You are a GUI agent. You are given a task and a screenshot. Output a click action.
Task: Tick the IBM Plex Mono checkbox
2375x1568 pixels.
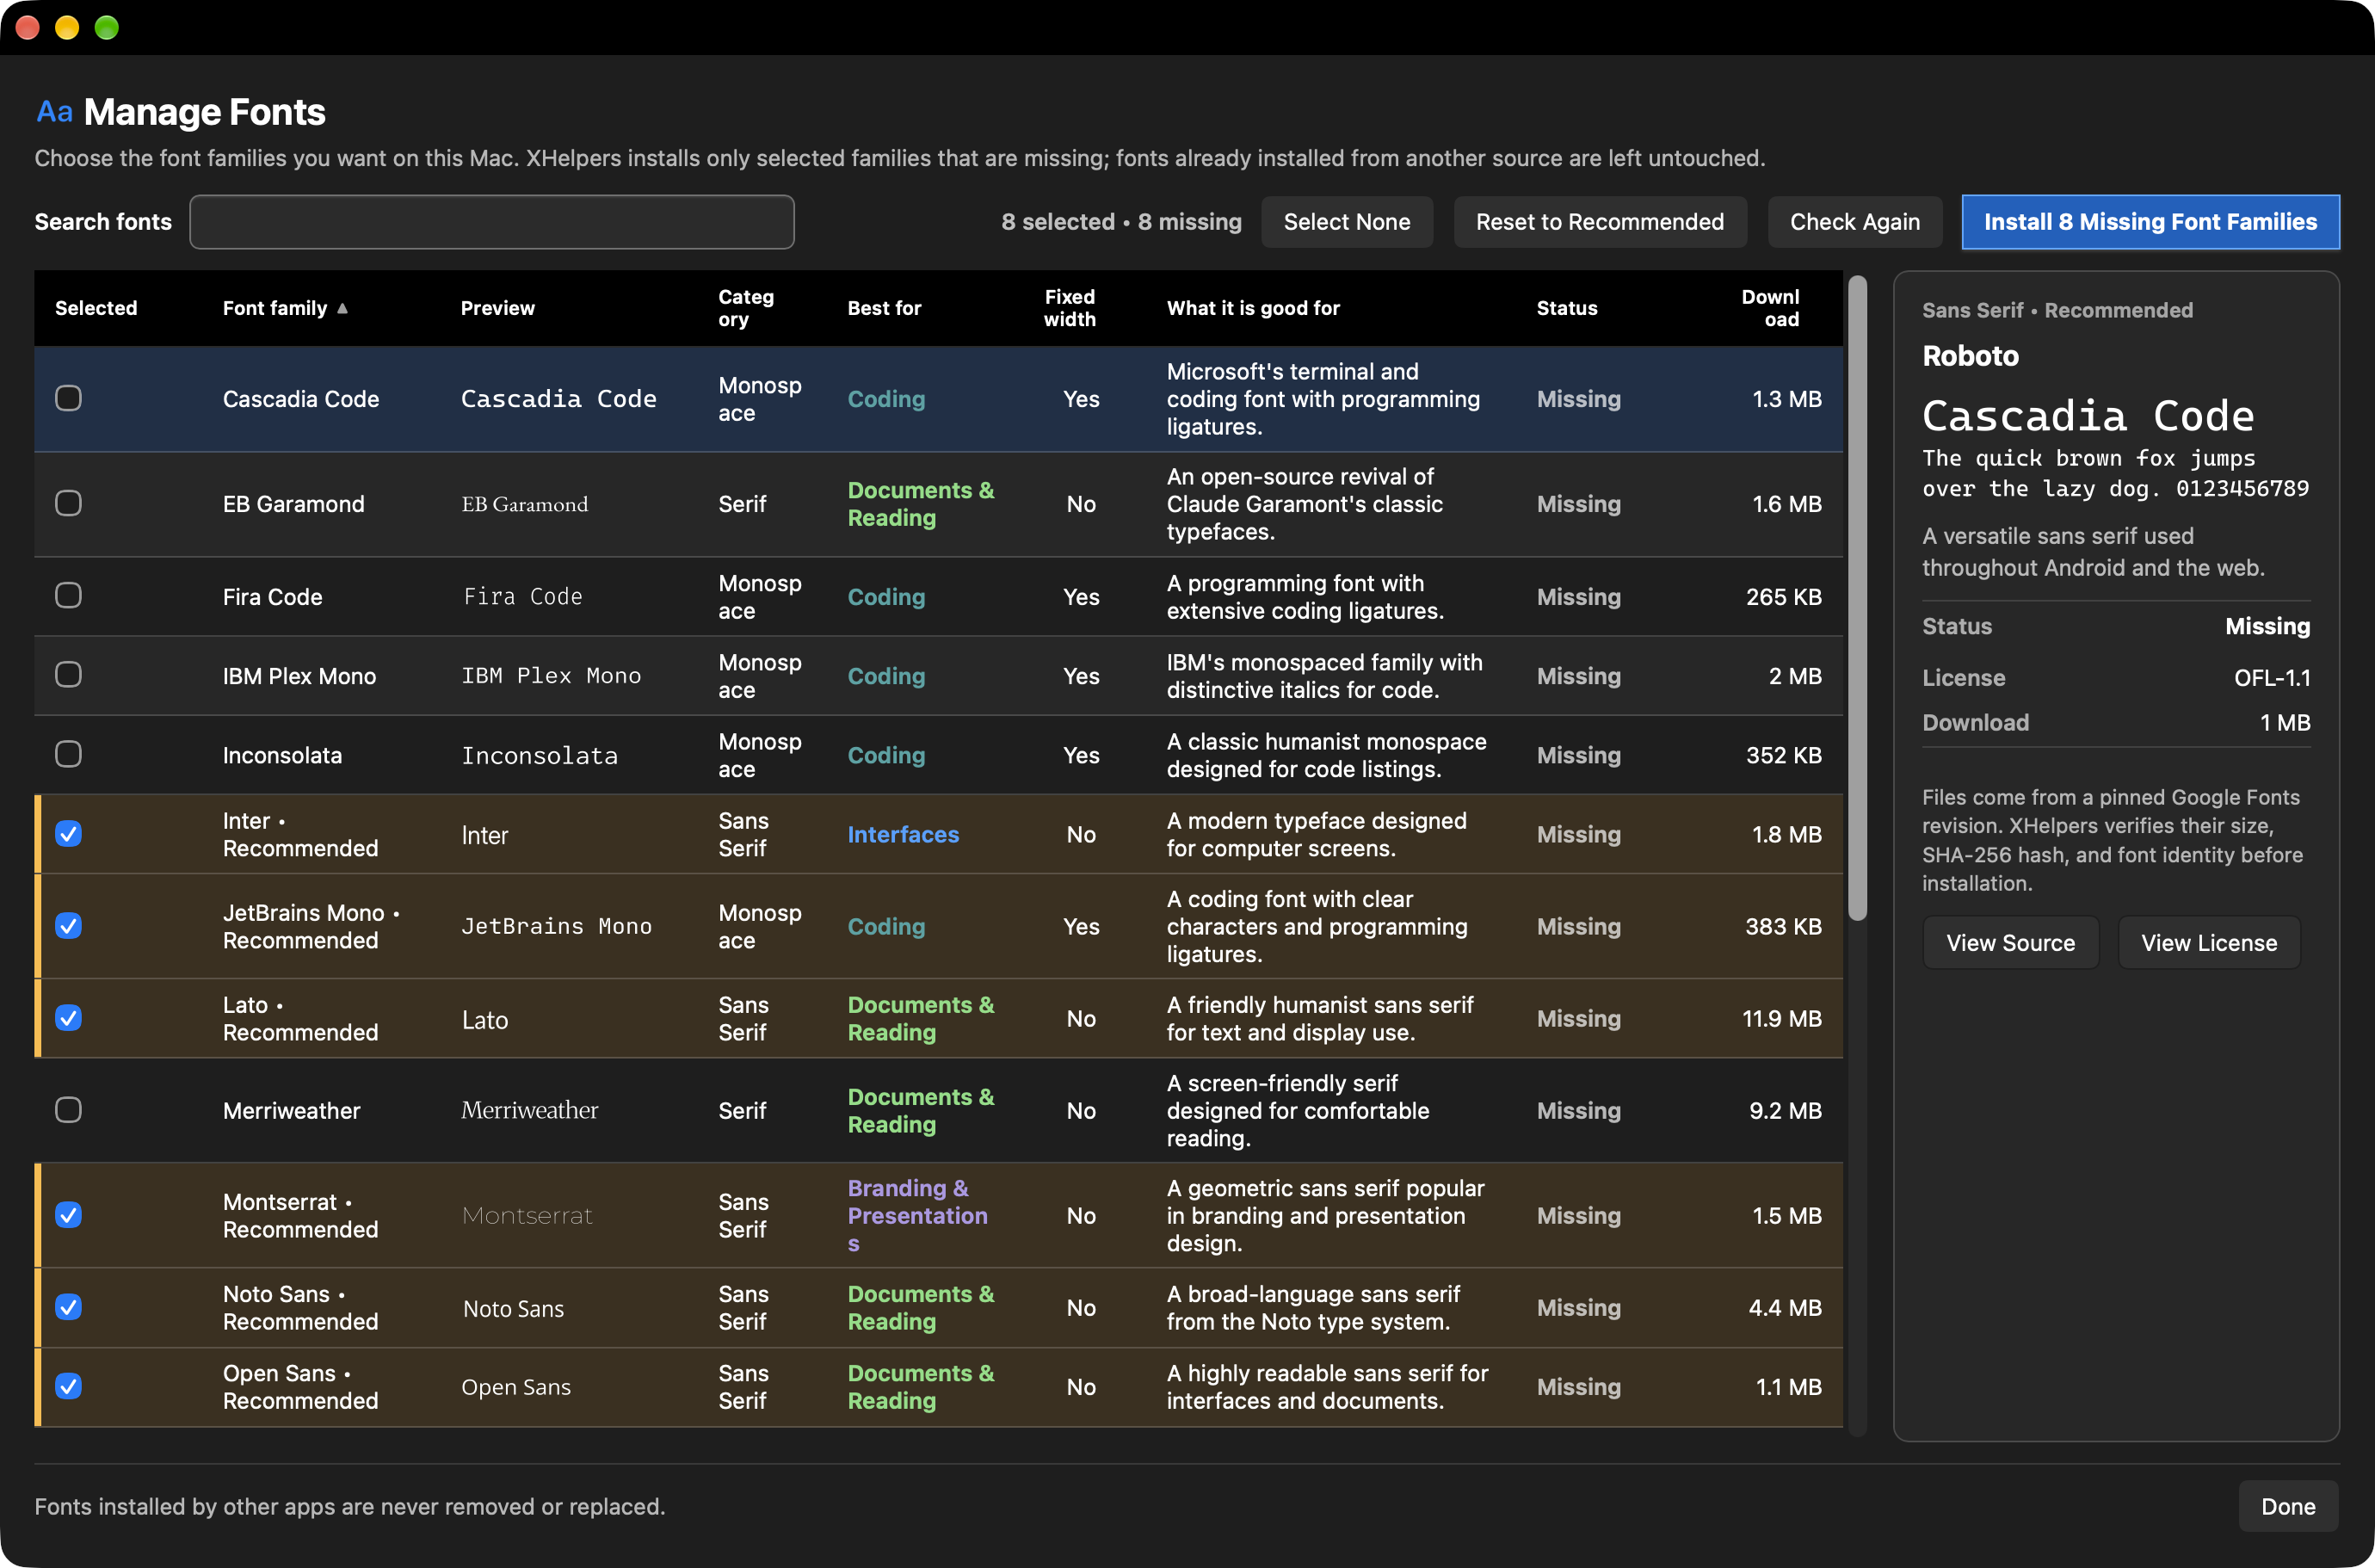coord(68,675)
